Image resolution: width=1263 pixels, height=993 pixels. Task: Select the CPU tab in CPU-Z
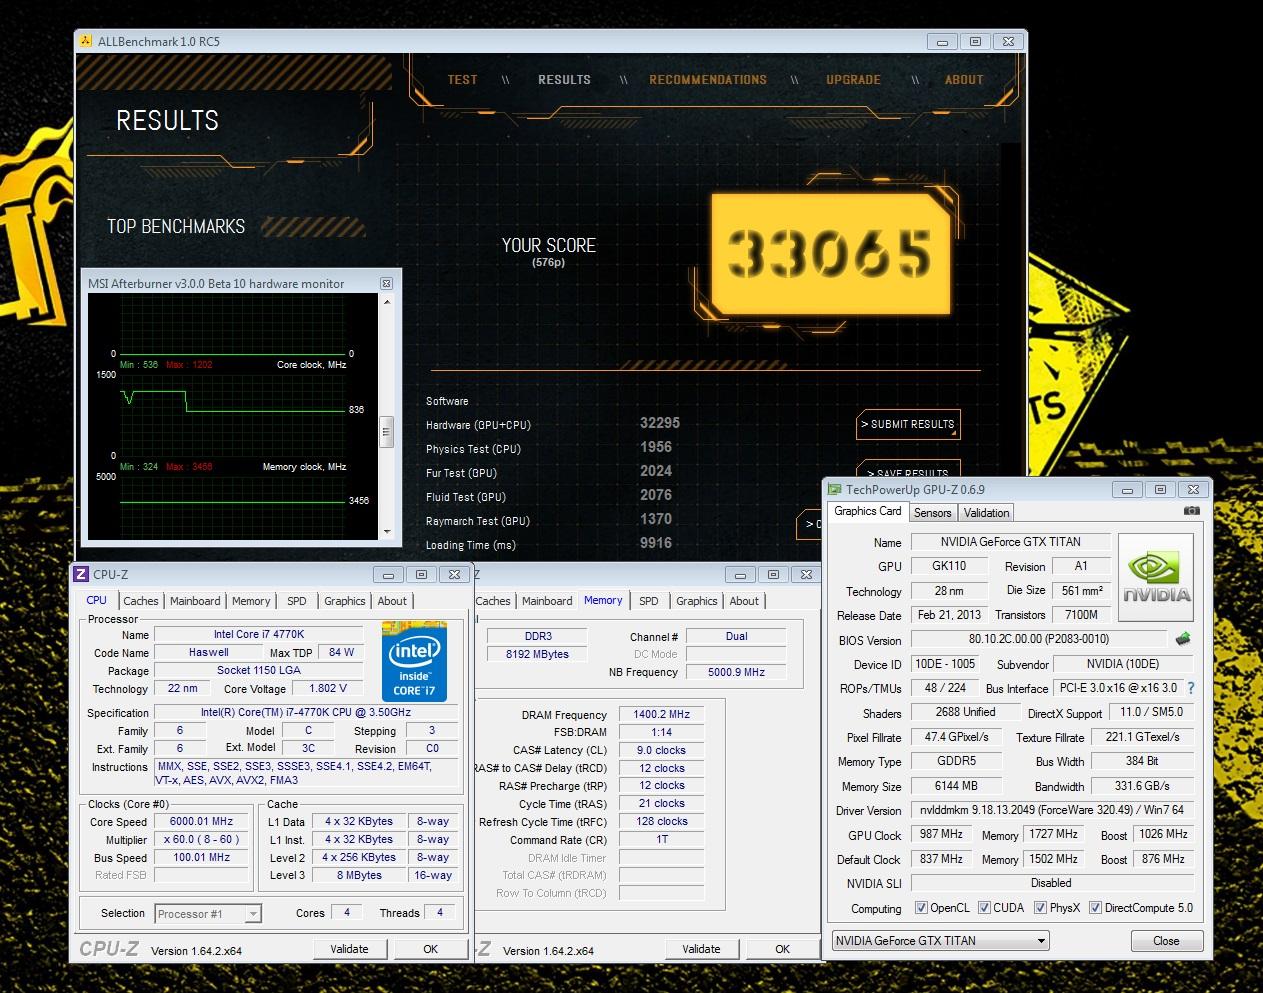(96, 600)
